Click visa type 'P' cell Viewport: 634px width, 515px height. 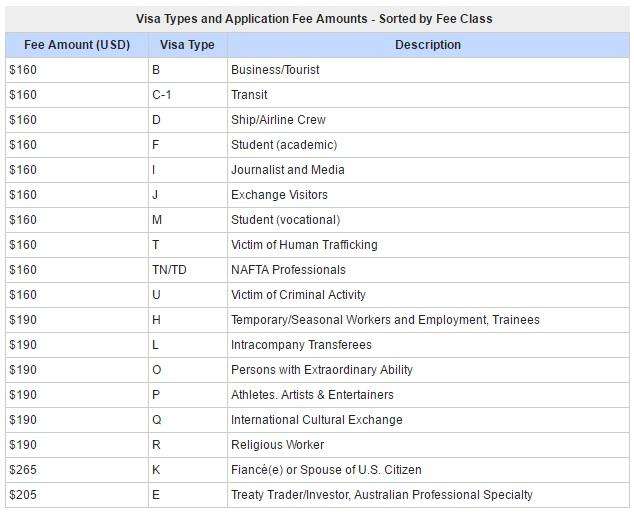[x=188, y=395]
